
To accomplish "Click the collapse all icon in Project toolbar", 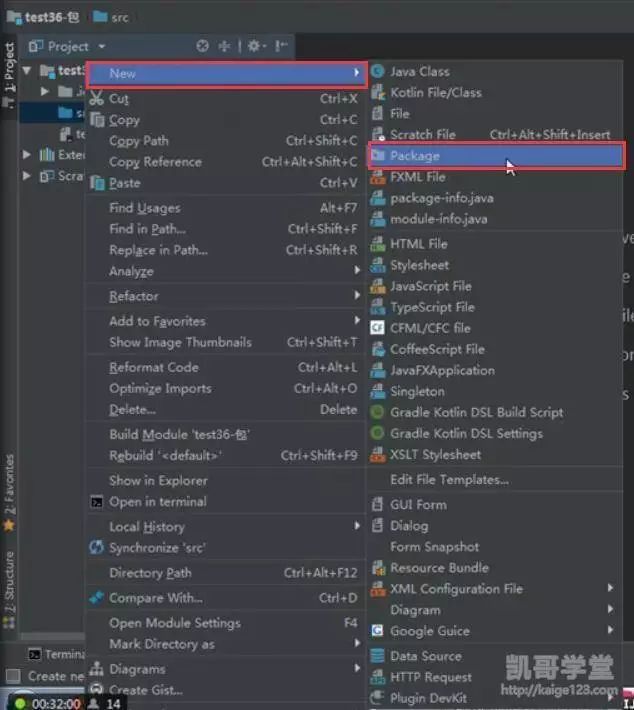I will click(225, 46).
